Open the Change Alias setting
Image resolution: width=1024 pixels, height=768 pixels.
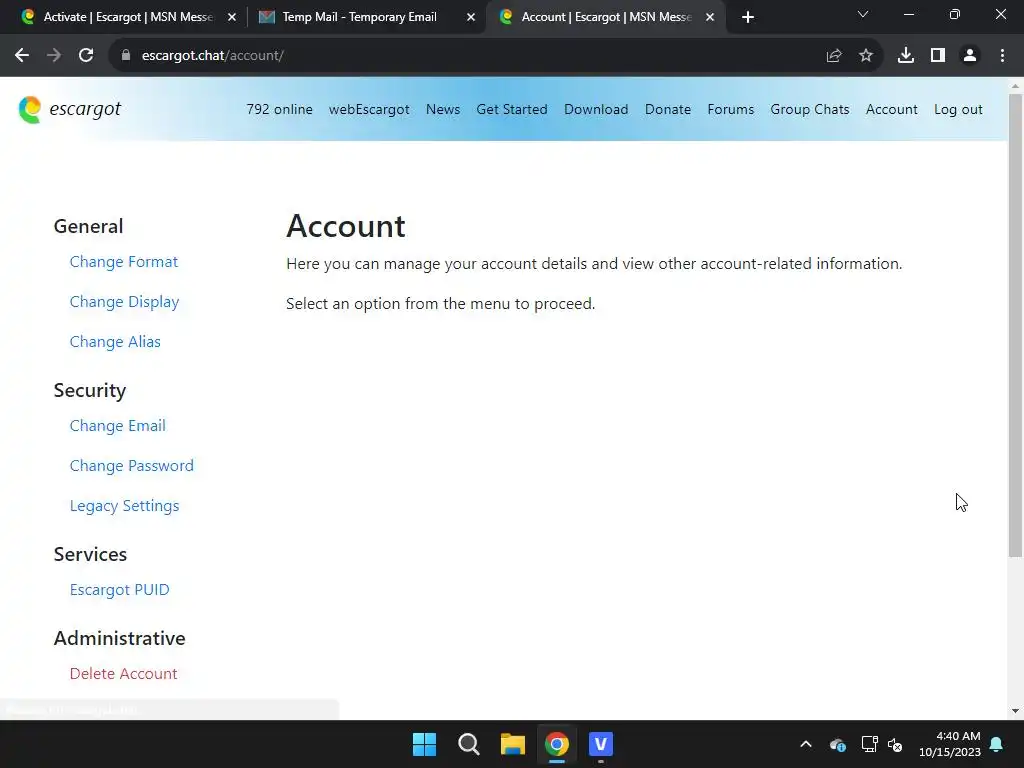point(115,342)
